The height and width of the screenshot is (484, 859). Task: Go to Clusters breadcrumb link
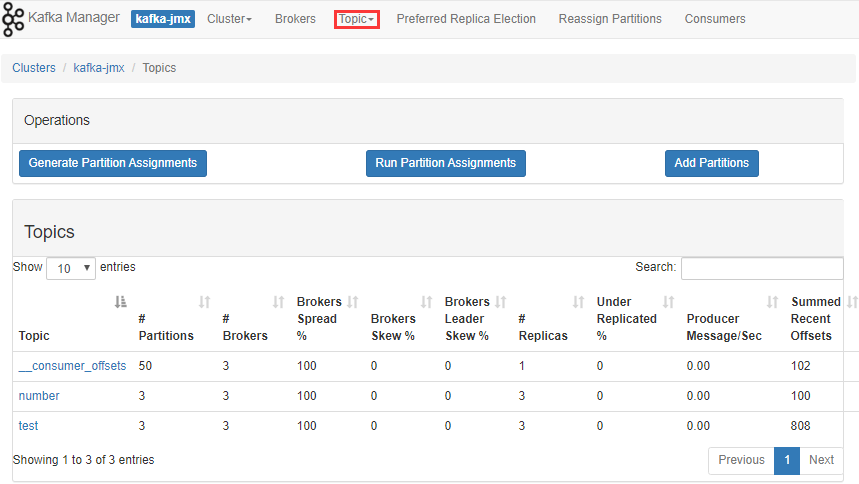(x=34, y=68)
